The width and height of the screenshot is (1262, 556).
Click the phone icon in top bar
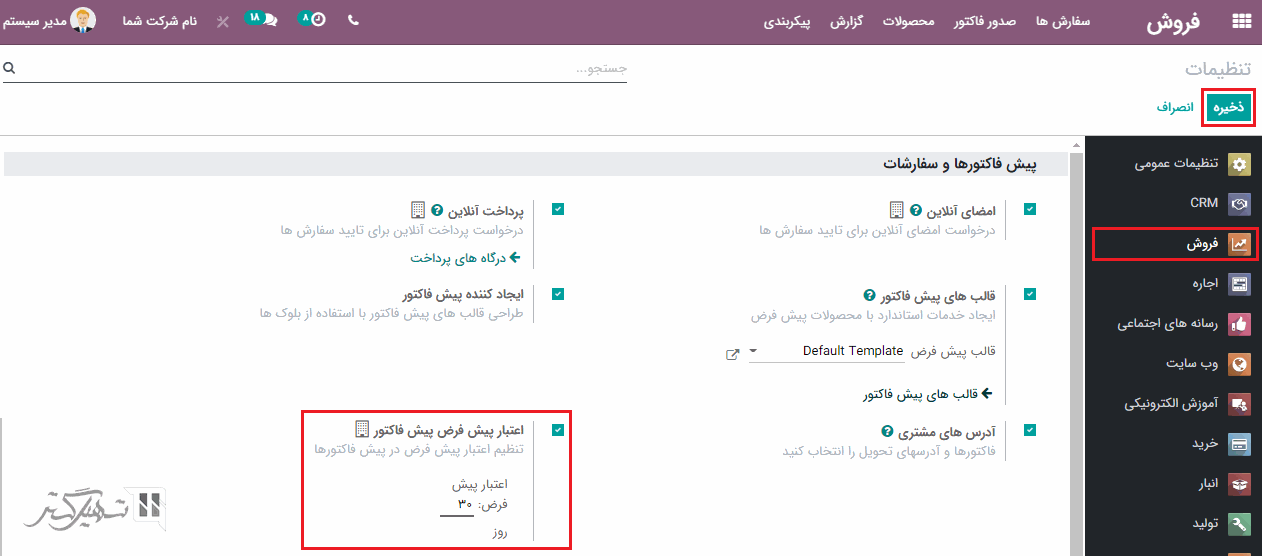(353, 20)
